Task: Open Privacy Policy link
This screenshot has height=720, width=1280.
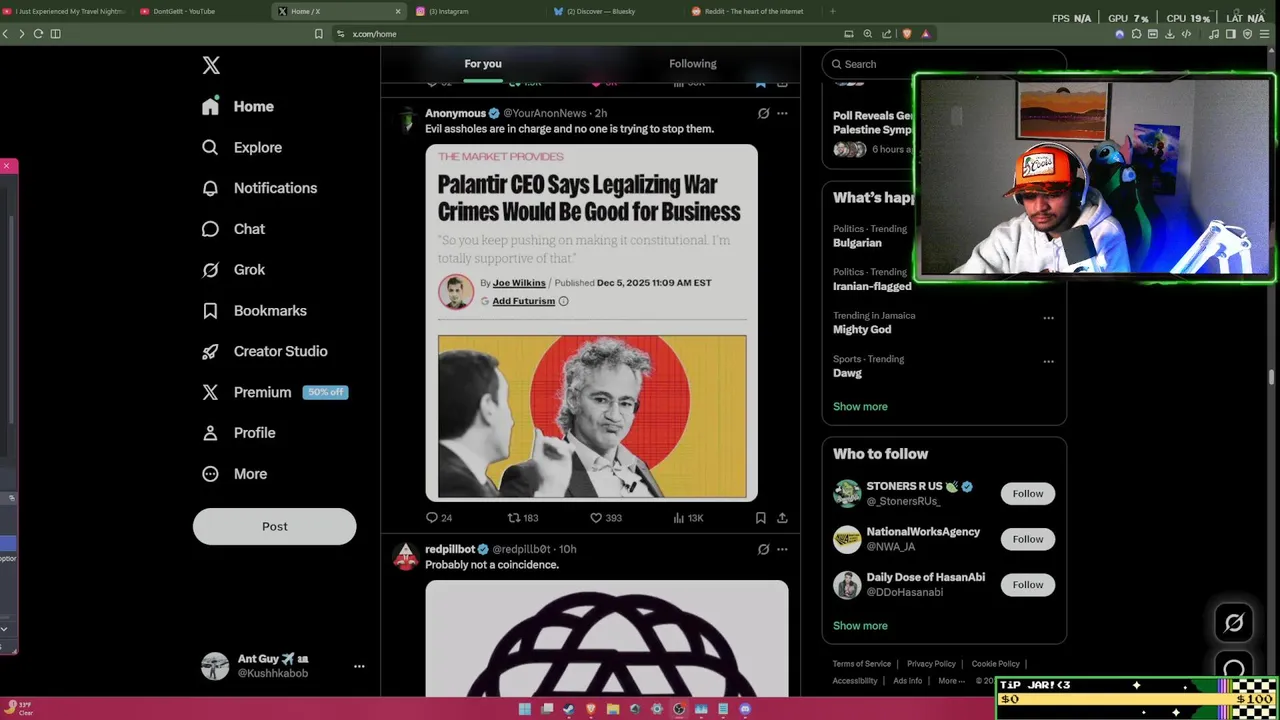Action: tap(931, 664)
